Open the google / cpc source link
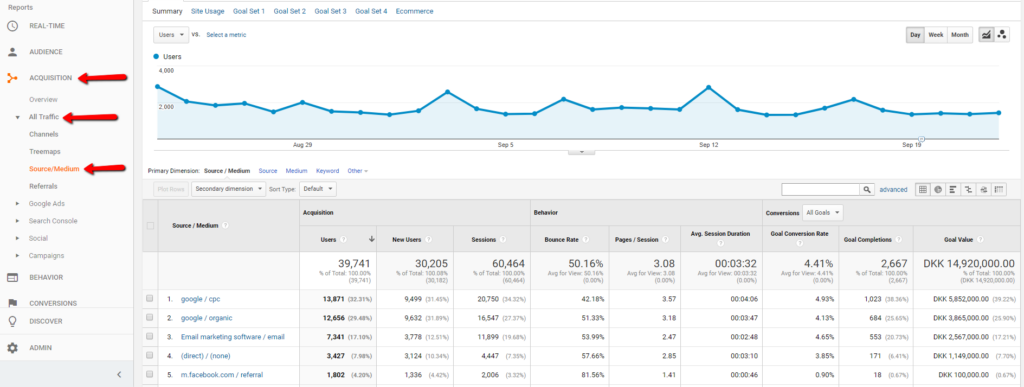Image resolution: width=1024 pixels, height=387 pixels. (200, 299)
